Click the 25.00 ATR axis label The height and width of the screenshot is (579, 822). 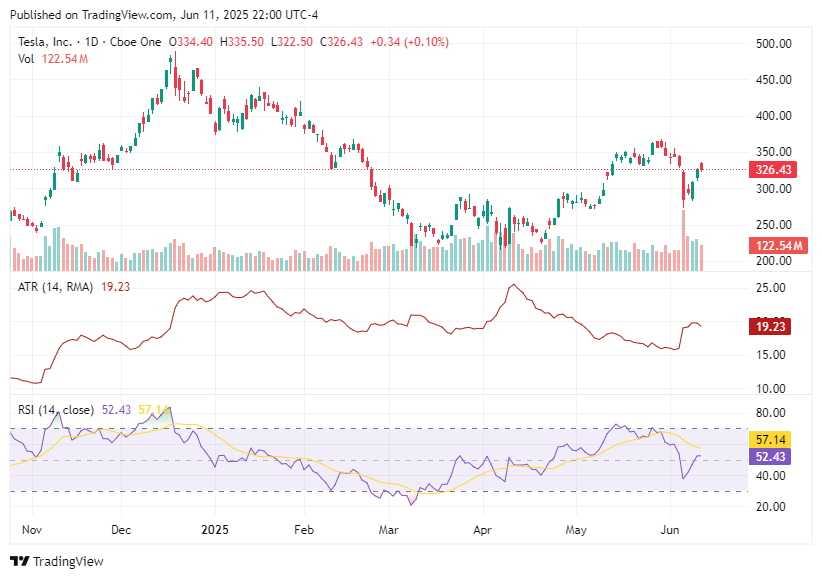771,288
